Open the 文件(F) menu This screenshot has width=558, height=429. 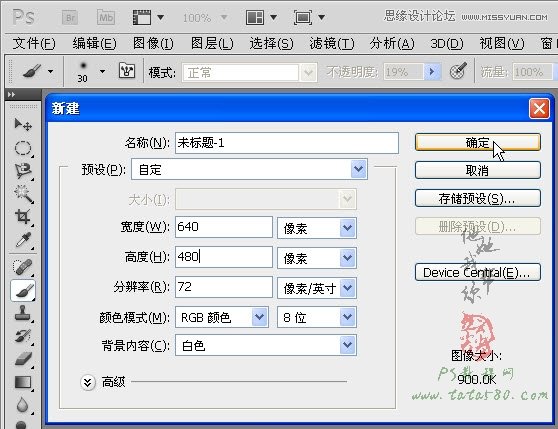click(34, 44)
